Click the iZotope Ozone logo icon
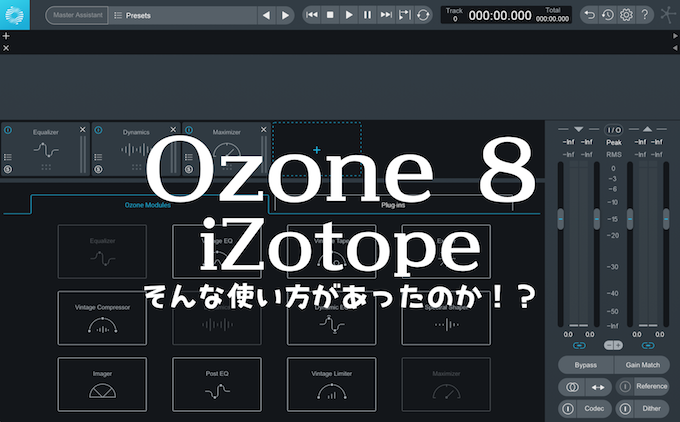Screen dimensions: 680x422 point(15,15)
